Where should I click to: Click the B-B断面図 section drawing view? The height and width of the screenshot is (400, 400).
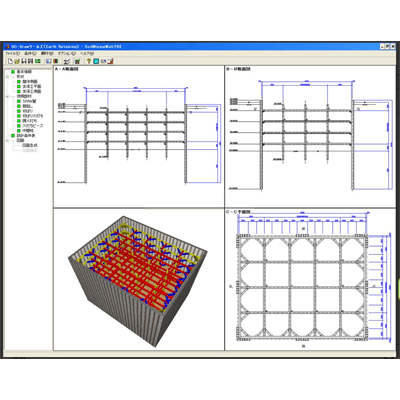click(310, 136)
